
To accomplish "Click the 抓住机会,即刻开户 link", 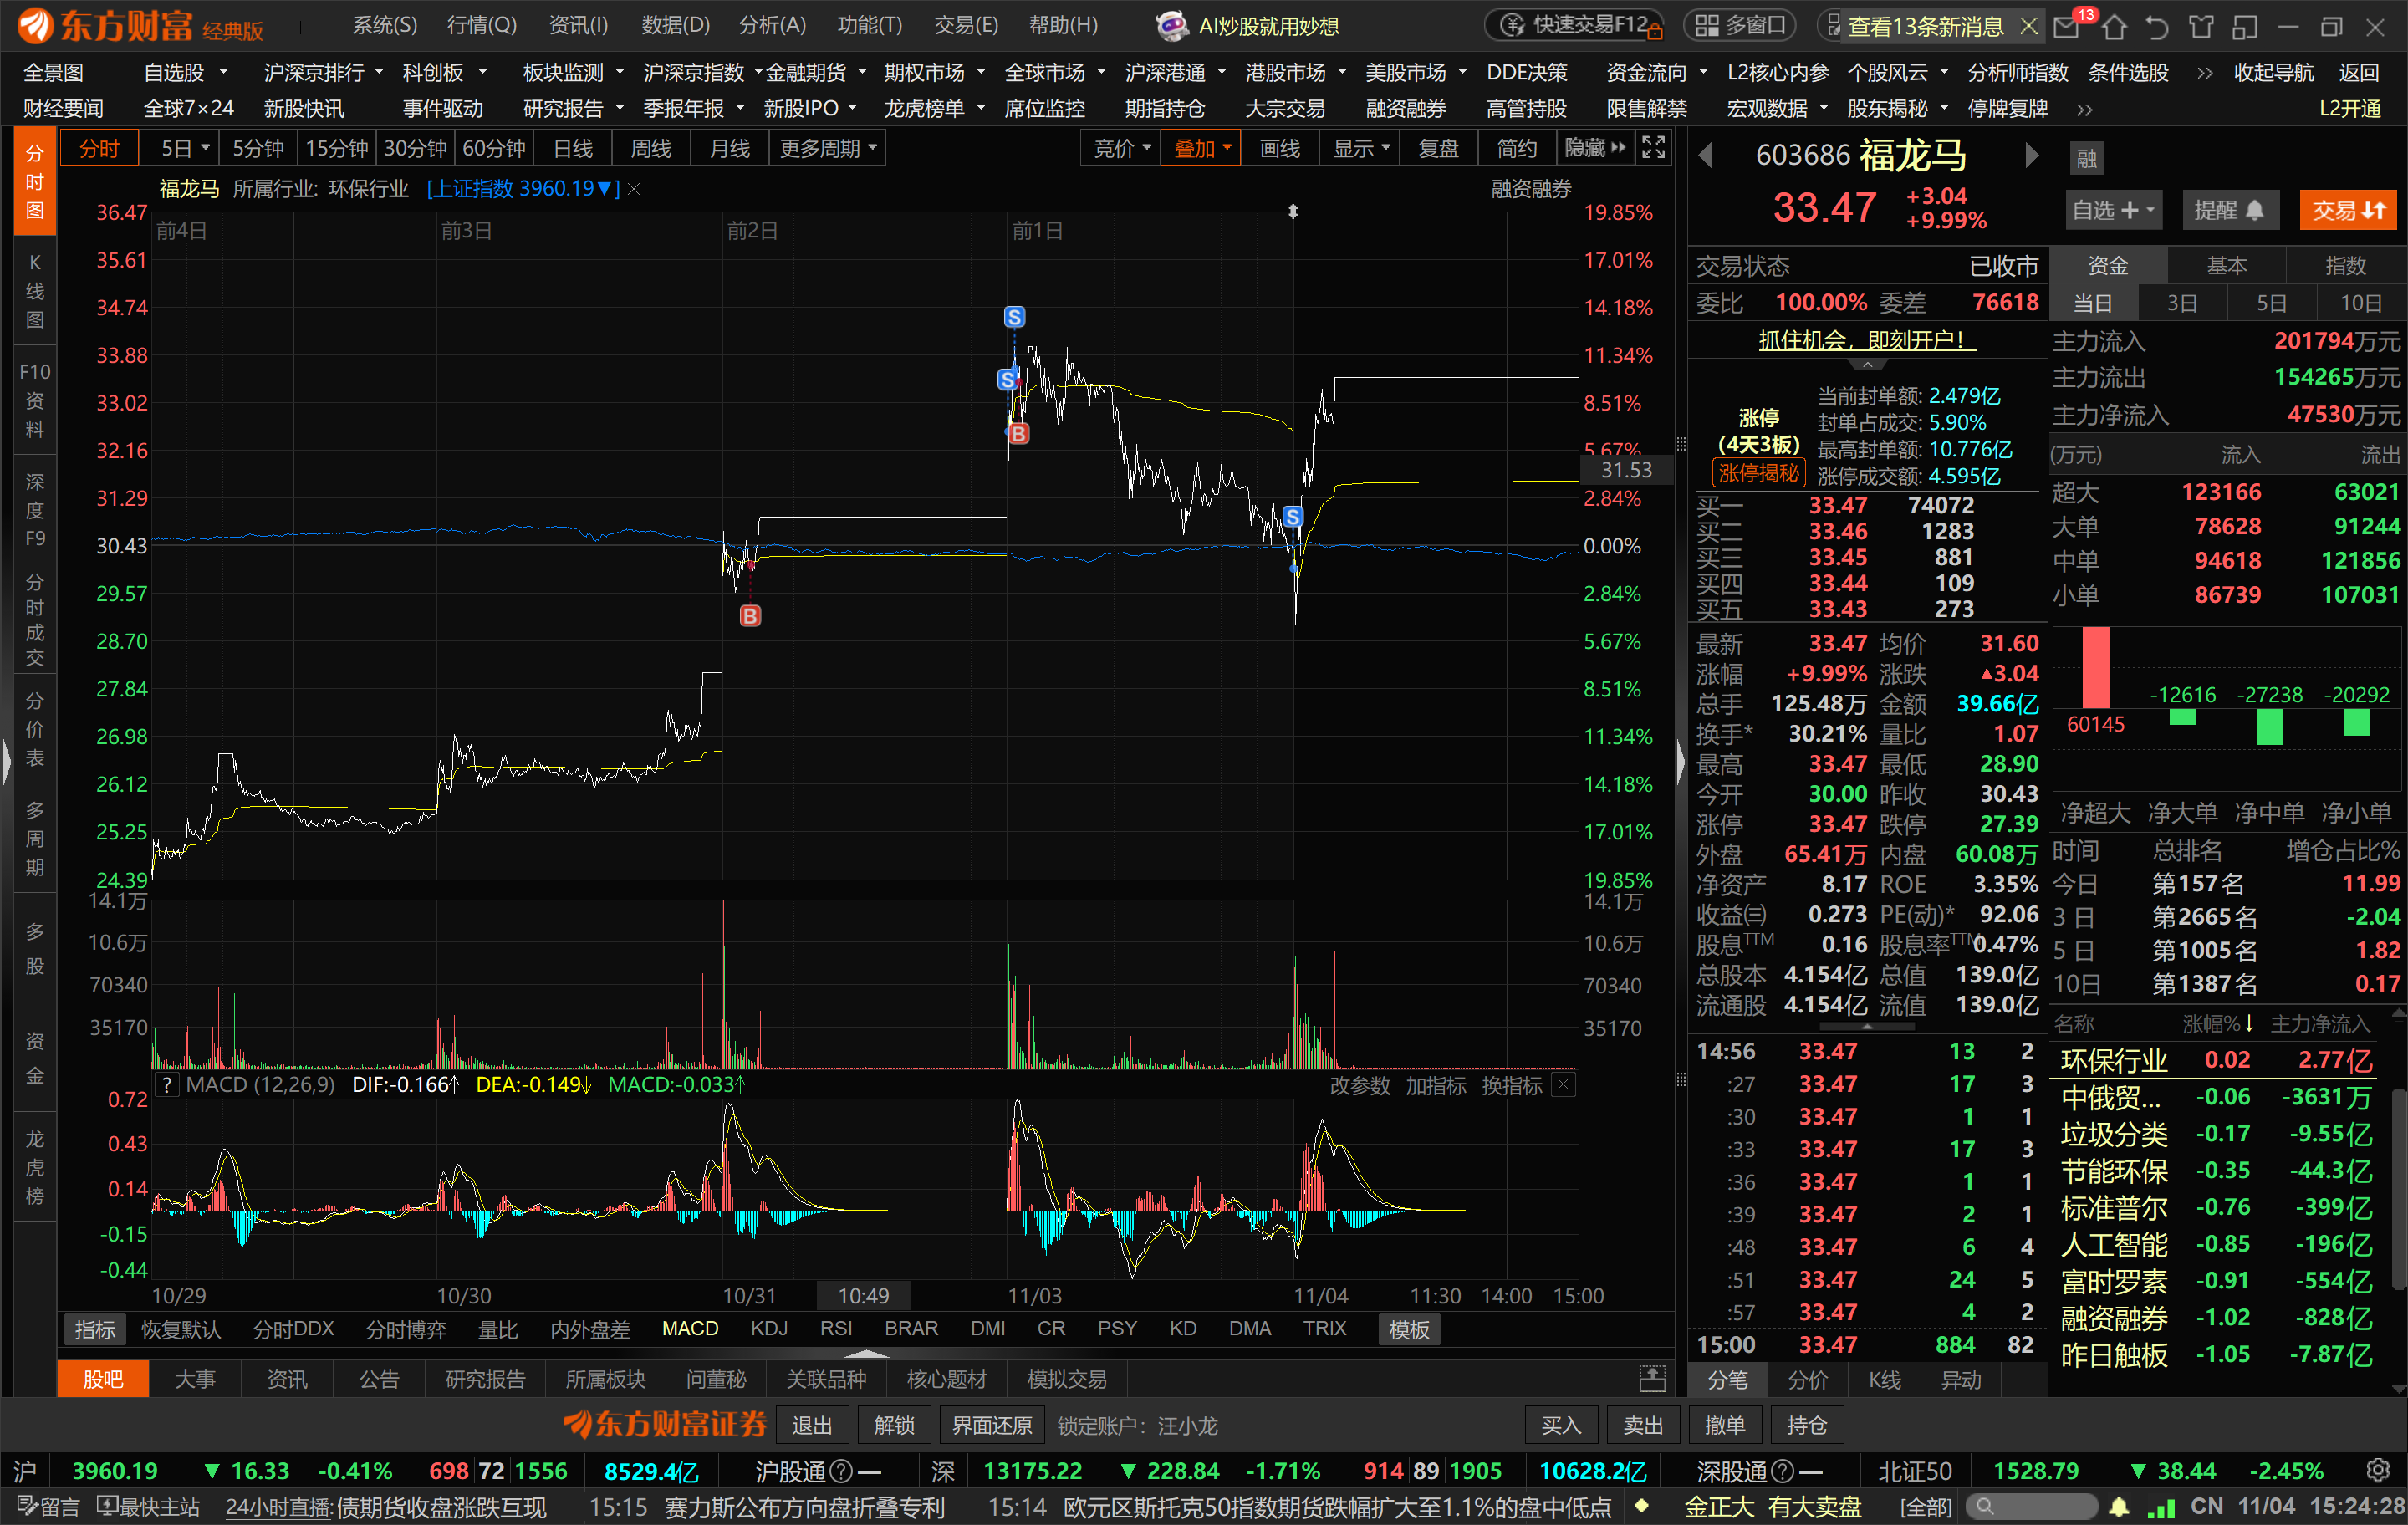I will pos(1866,340).
